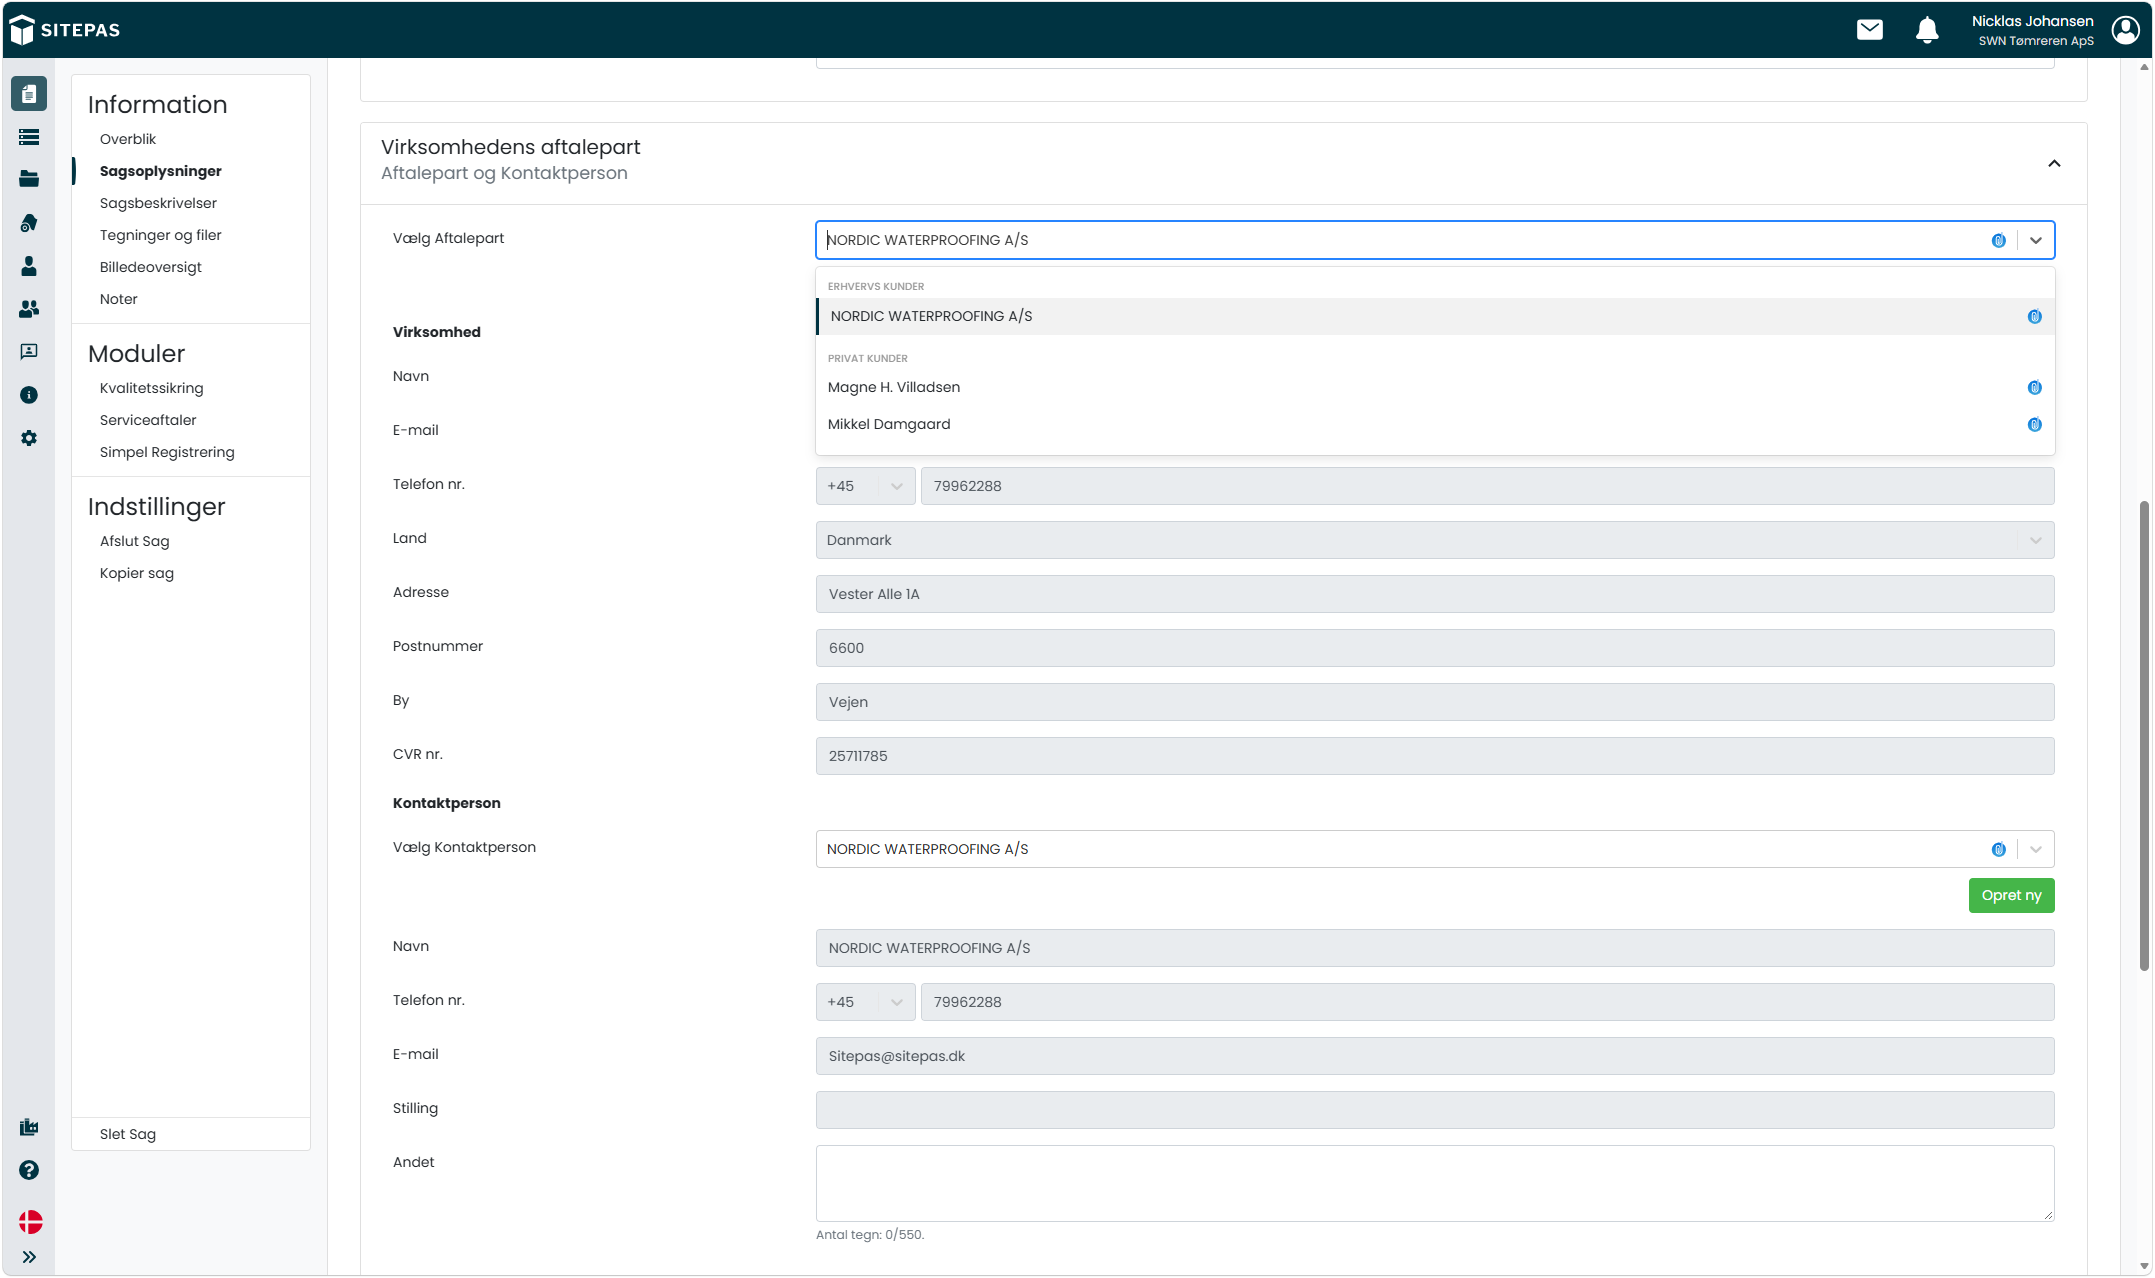Click the Stilling input field
Screen dimensions: 2155x1278
[x=1435, y=1110]
